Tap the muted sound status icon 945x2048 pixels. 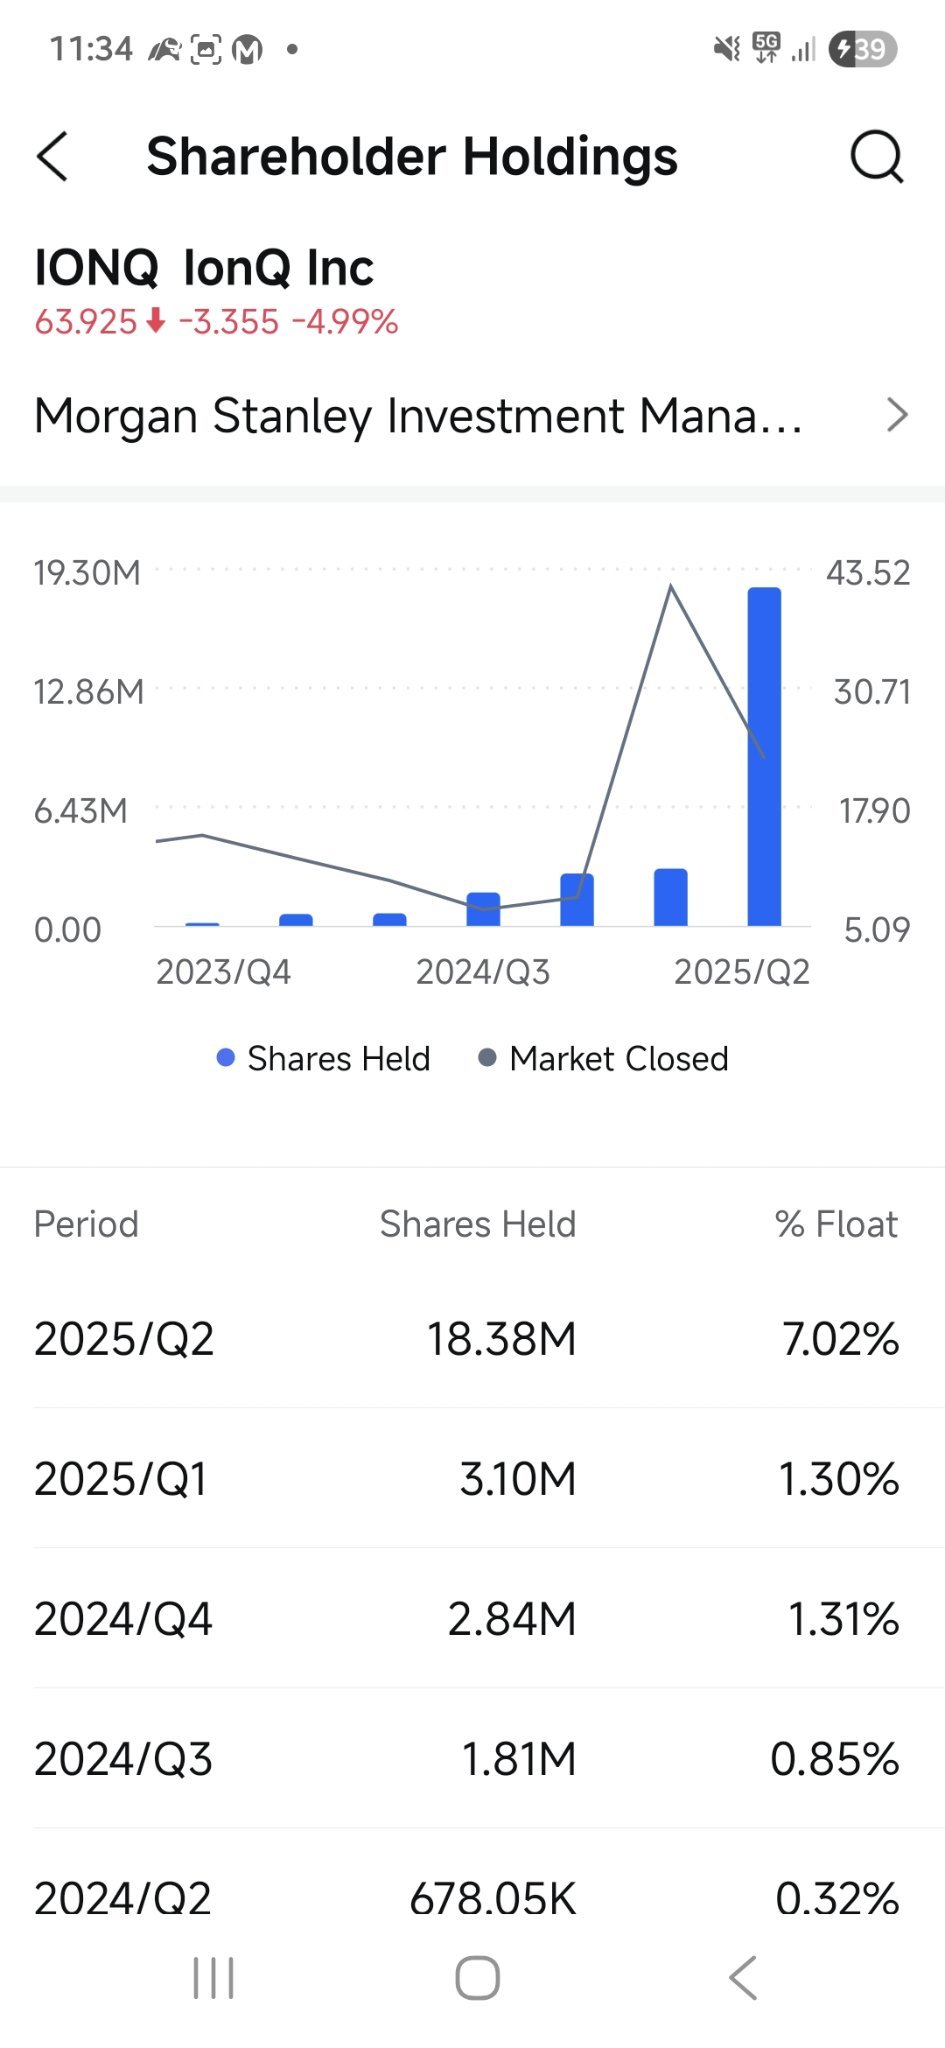pos(727,49)
